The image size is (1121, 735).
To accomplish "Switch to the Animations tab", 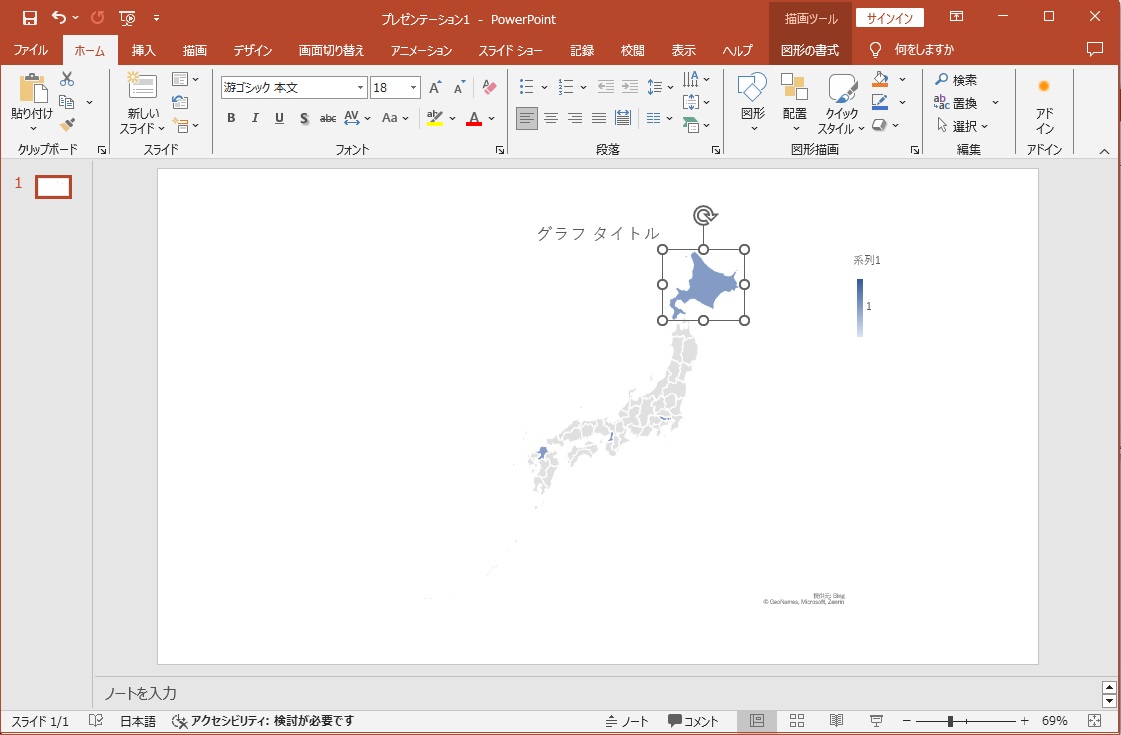I will [421, 50].
